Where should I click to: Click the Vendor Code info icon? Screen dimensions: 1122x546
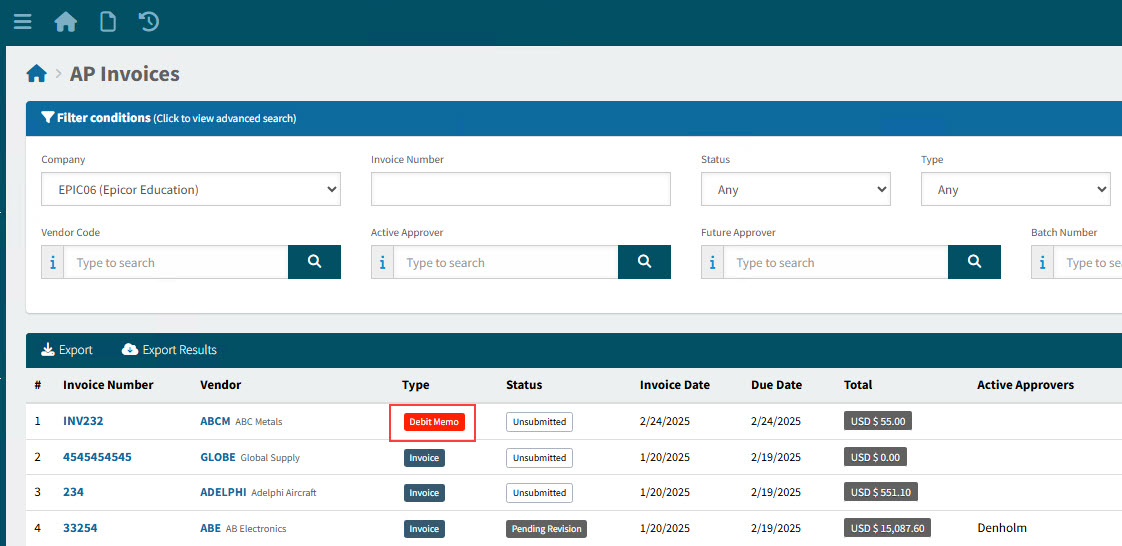[52, 263]
